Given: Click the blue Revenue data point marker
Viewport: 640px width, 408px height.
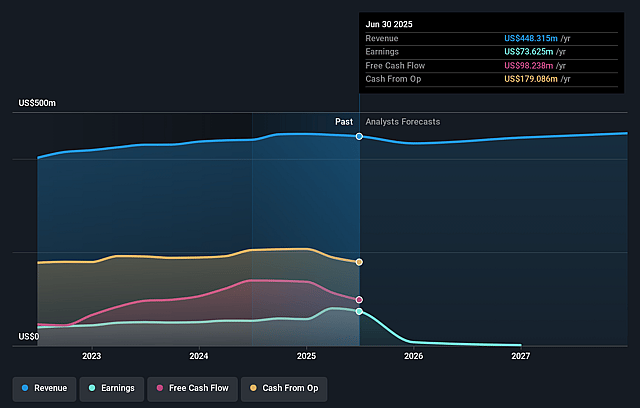Looking at the screenshot, I should coord(359,136).
